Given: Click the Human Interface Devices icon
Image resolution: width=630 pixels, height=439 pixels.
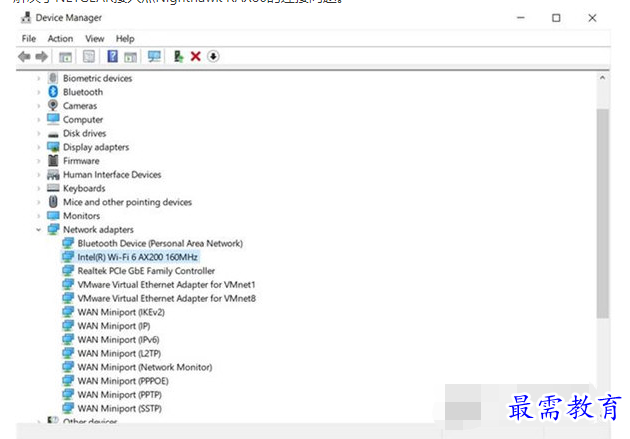Looking at the screenshot, I should coord(53,174).
